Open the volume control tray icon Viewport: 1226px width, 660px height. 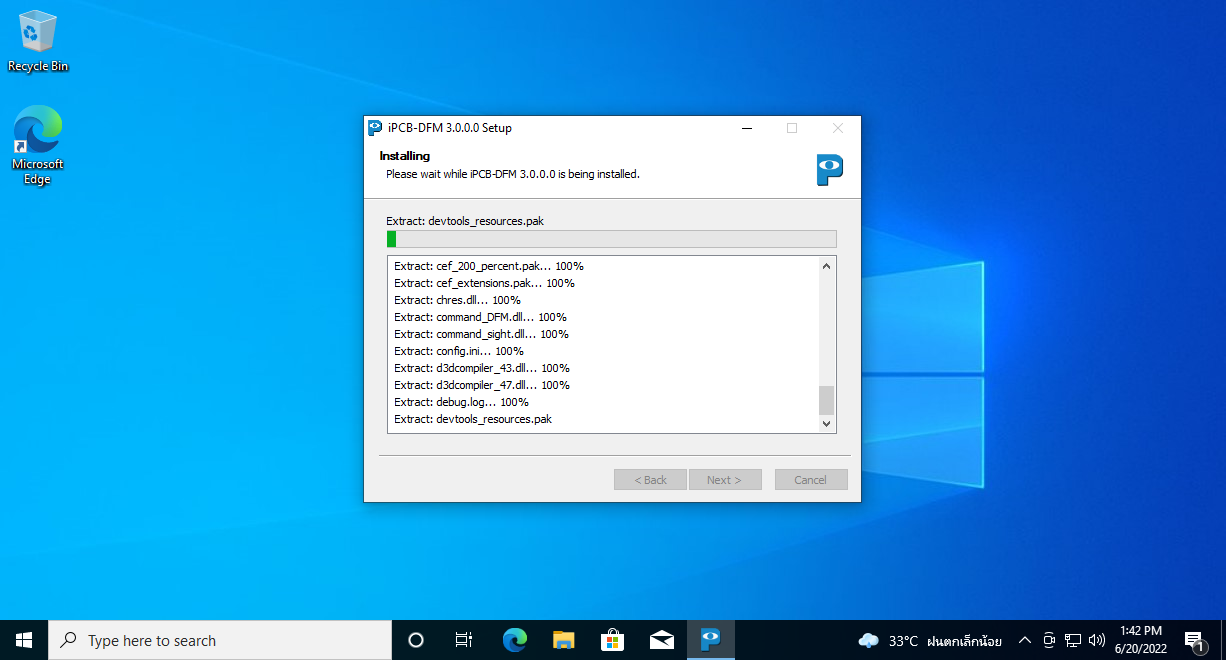click(1097, 640)
